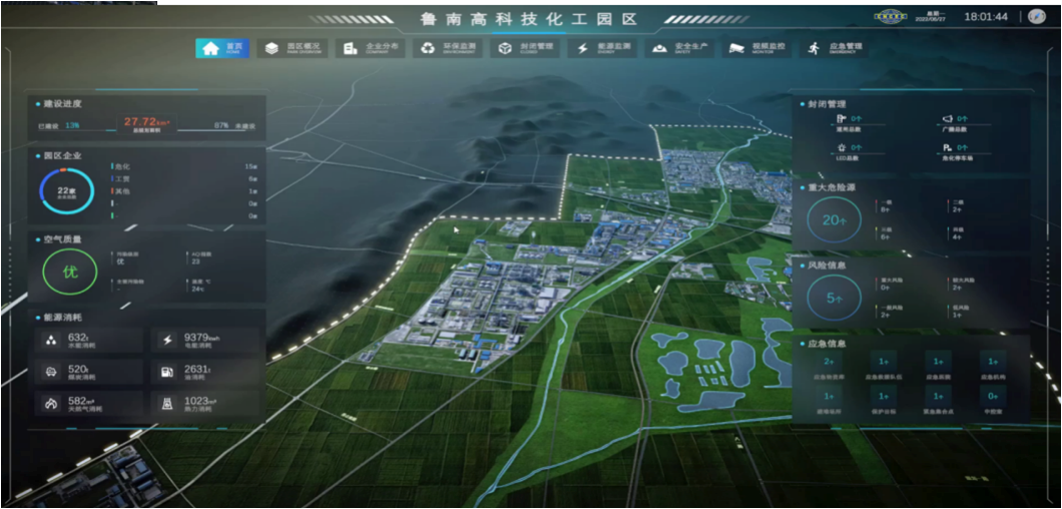Select the green 优 air quality circle

click(x=70, y=273)
